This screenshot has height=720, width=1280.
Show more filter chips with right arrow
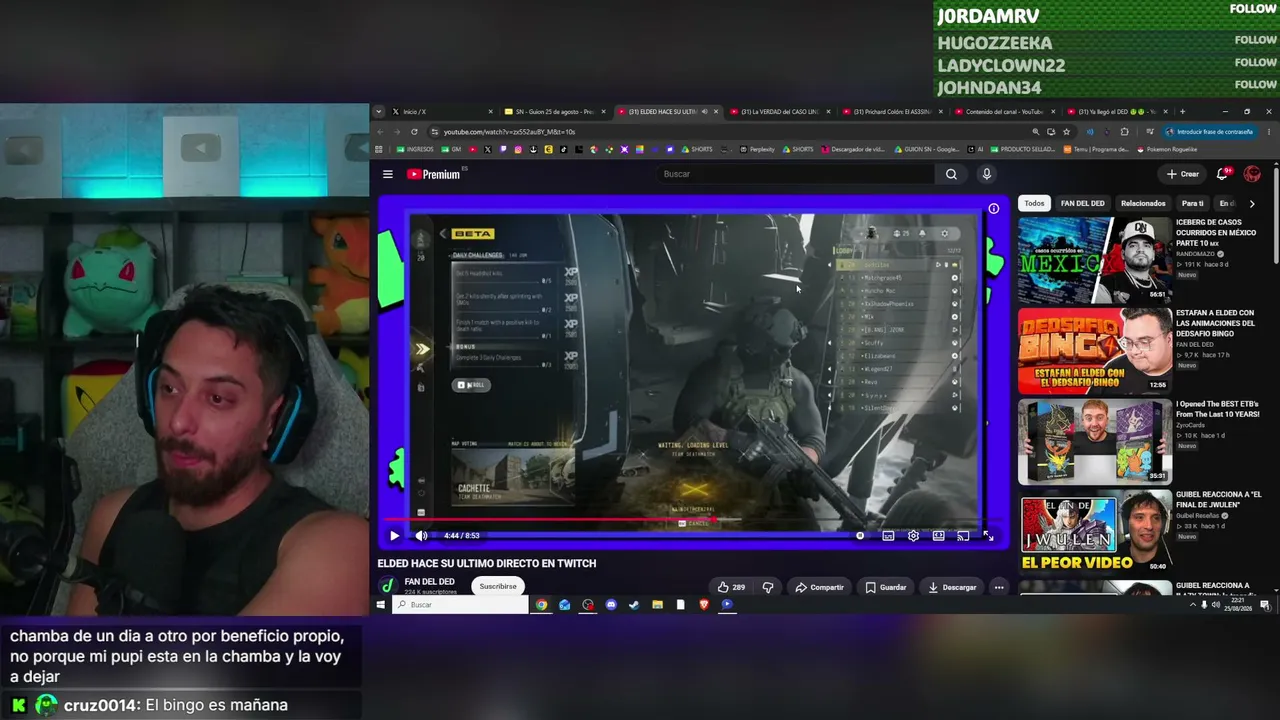pos(1252,203)
